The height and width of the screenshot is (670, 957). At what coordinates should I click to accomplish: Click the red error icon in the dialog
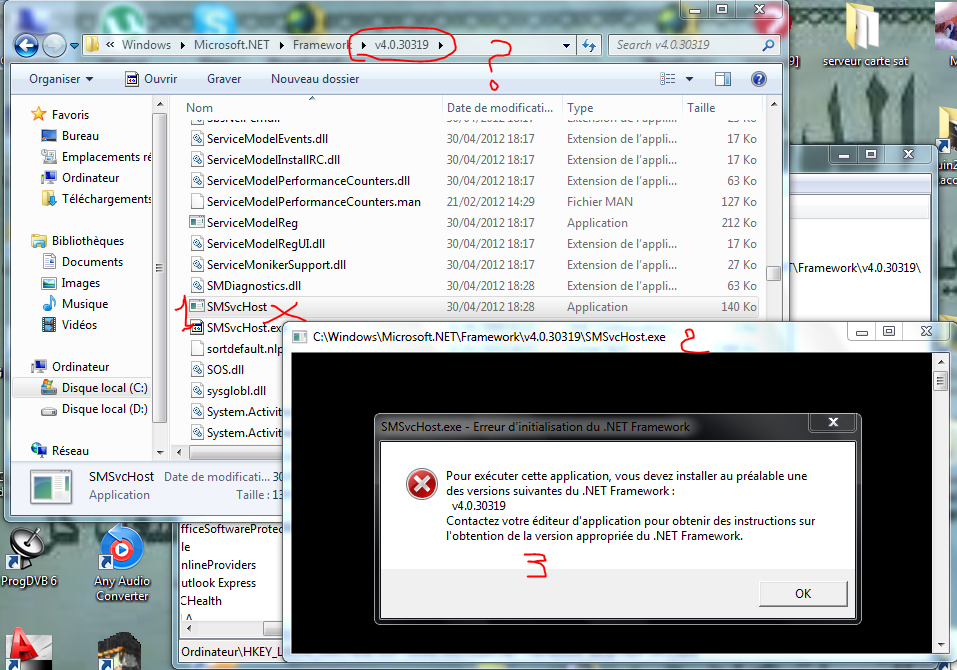point(422,484)
